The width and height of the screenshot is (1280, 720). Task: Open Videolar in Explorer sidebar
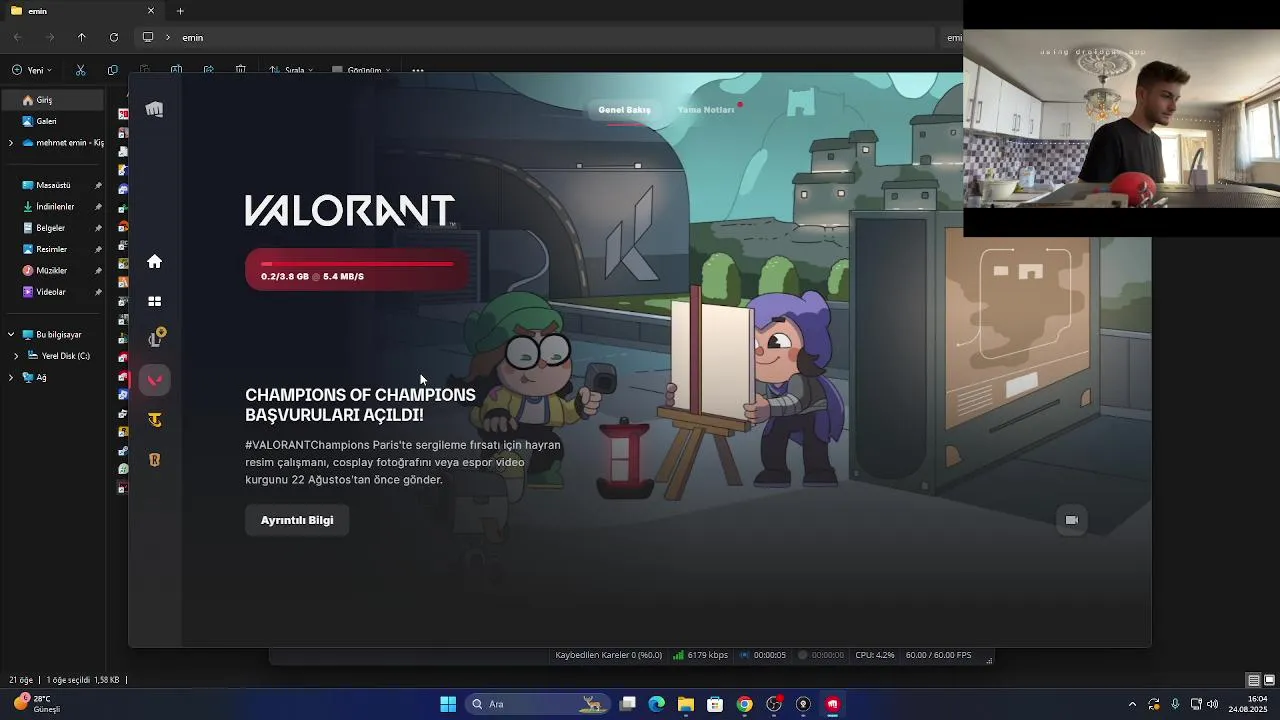click(52, 292)
